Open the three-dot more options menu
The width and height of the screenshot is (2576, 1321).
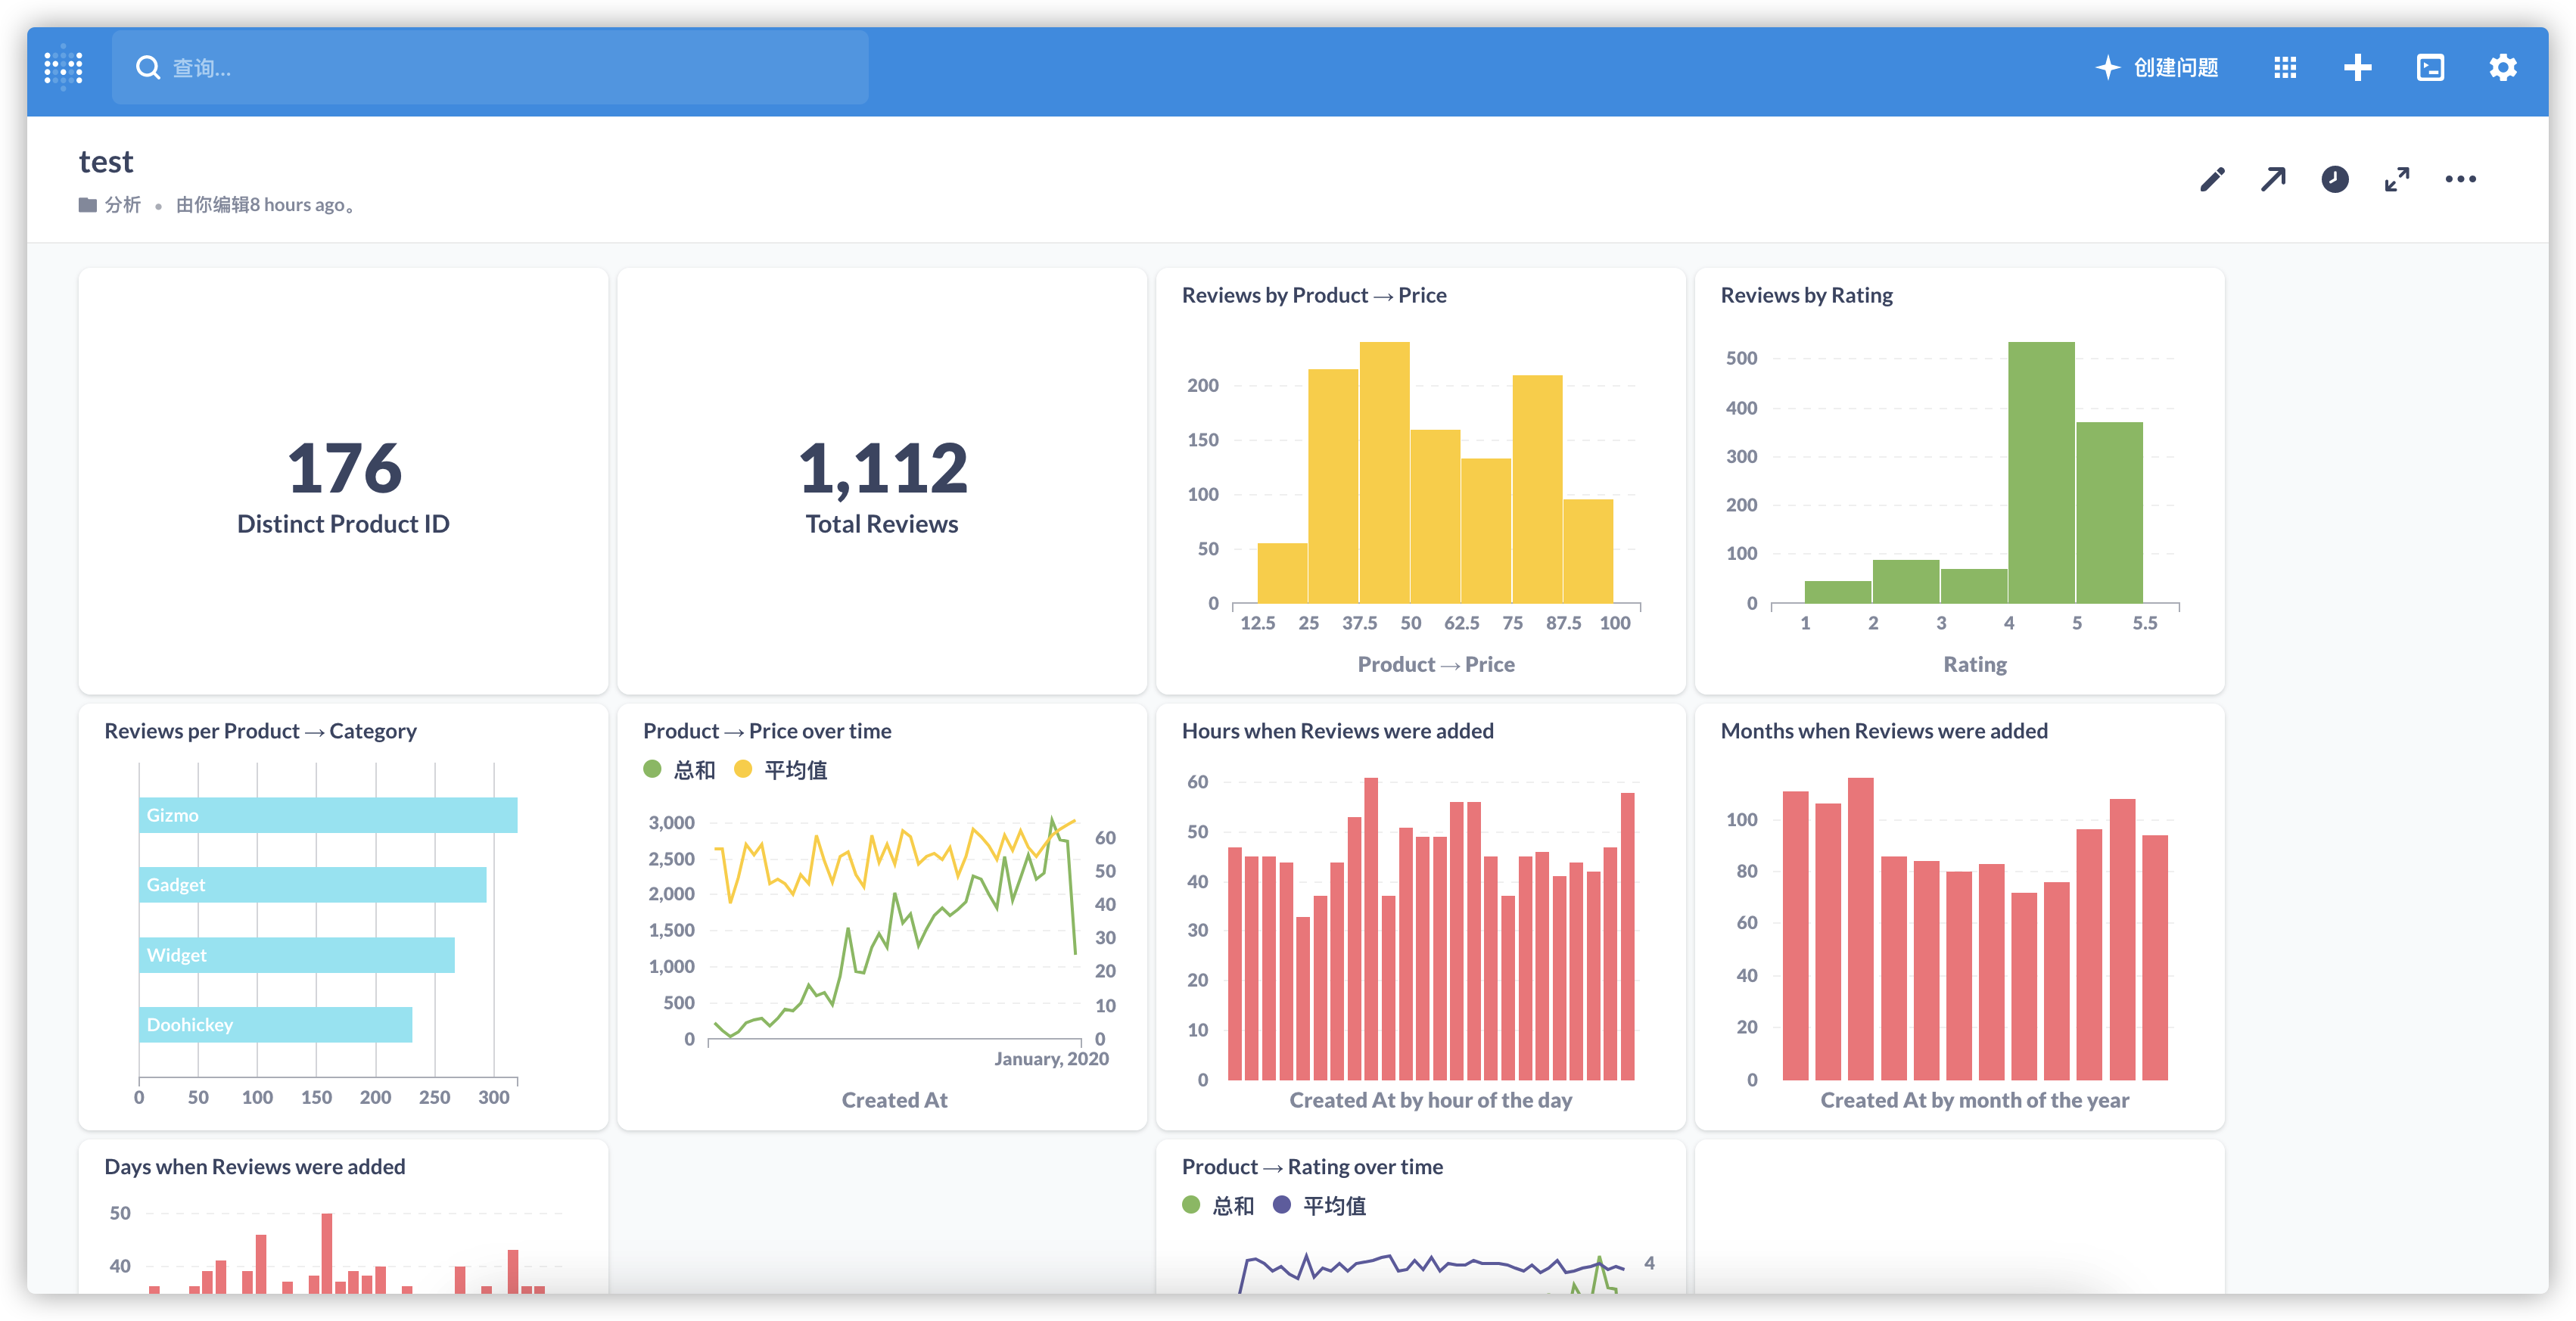click(2460, 179)
